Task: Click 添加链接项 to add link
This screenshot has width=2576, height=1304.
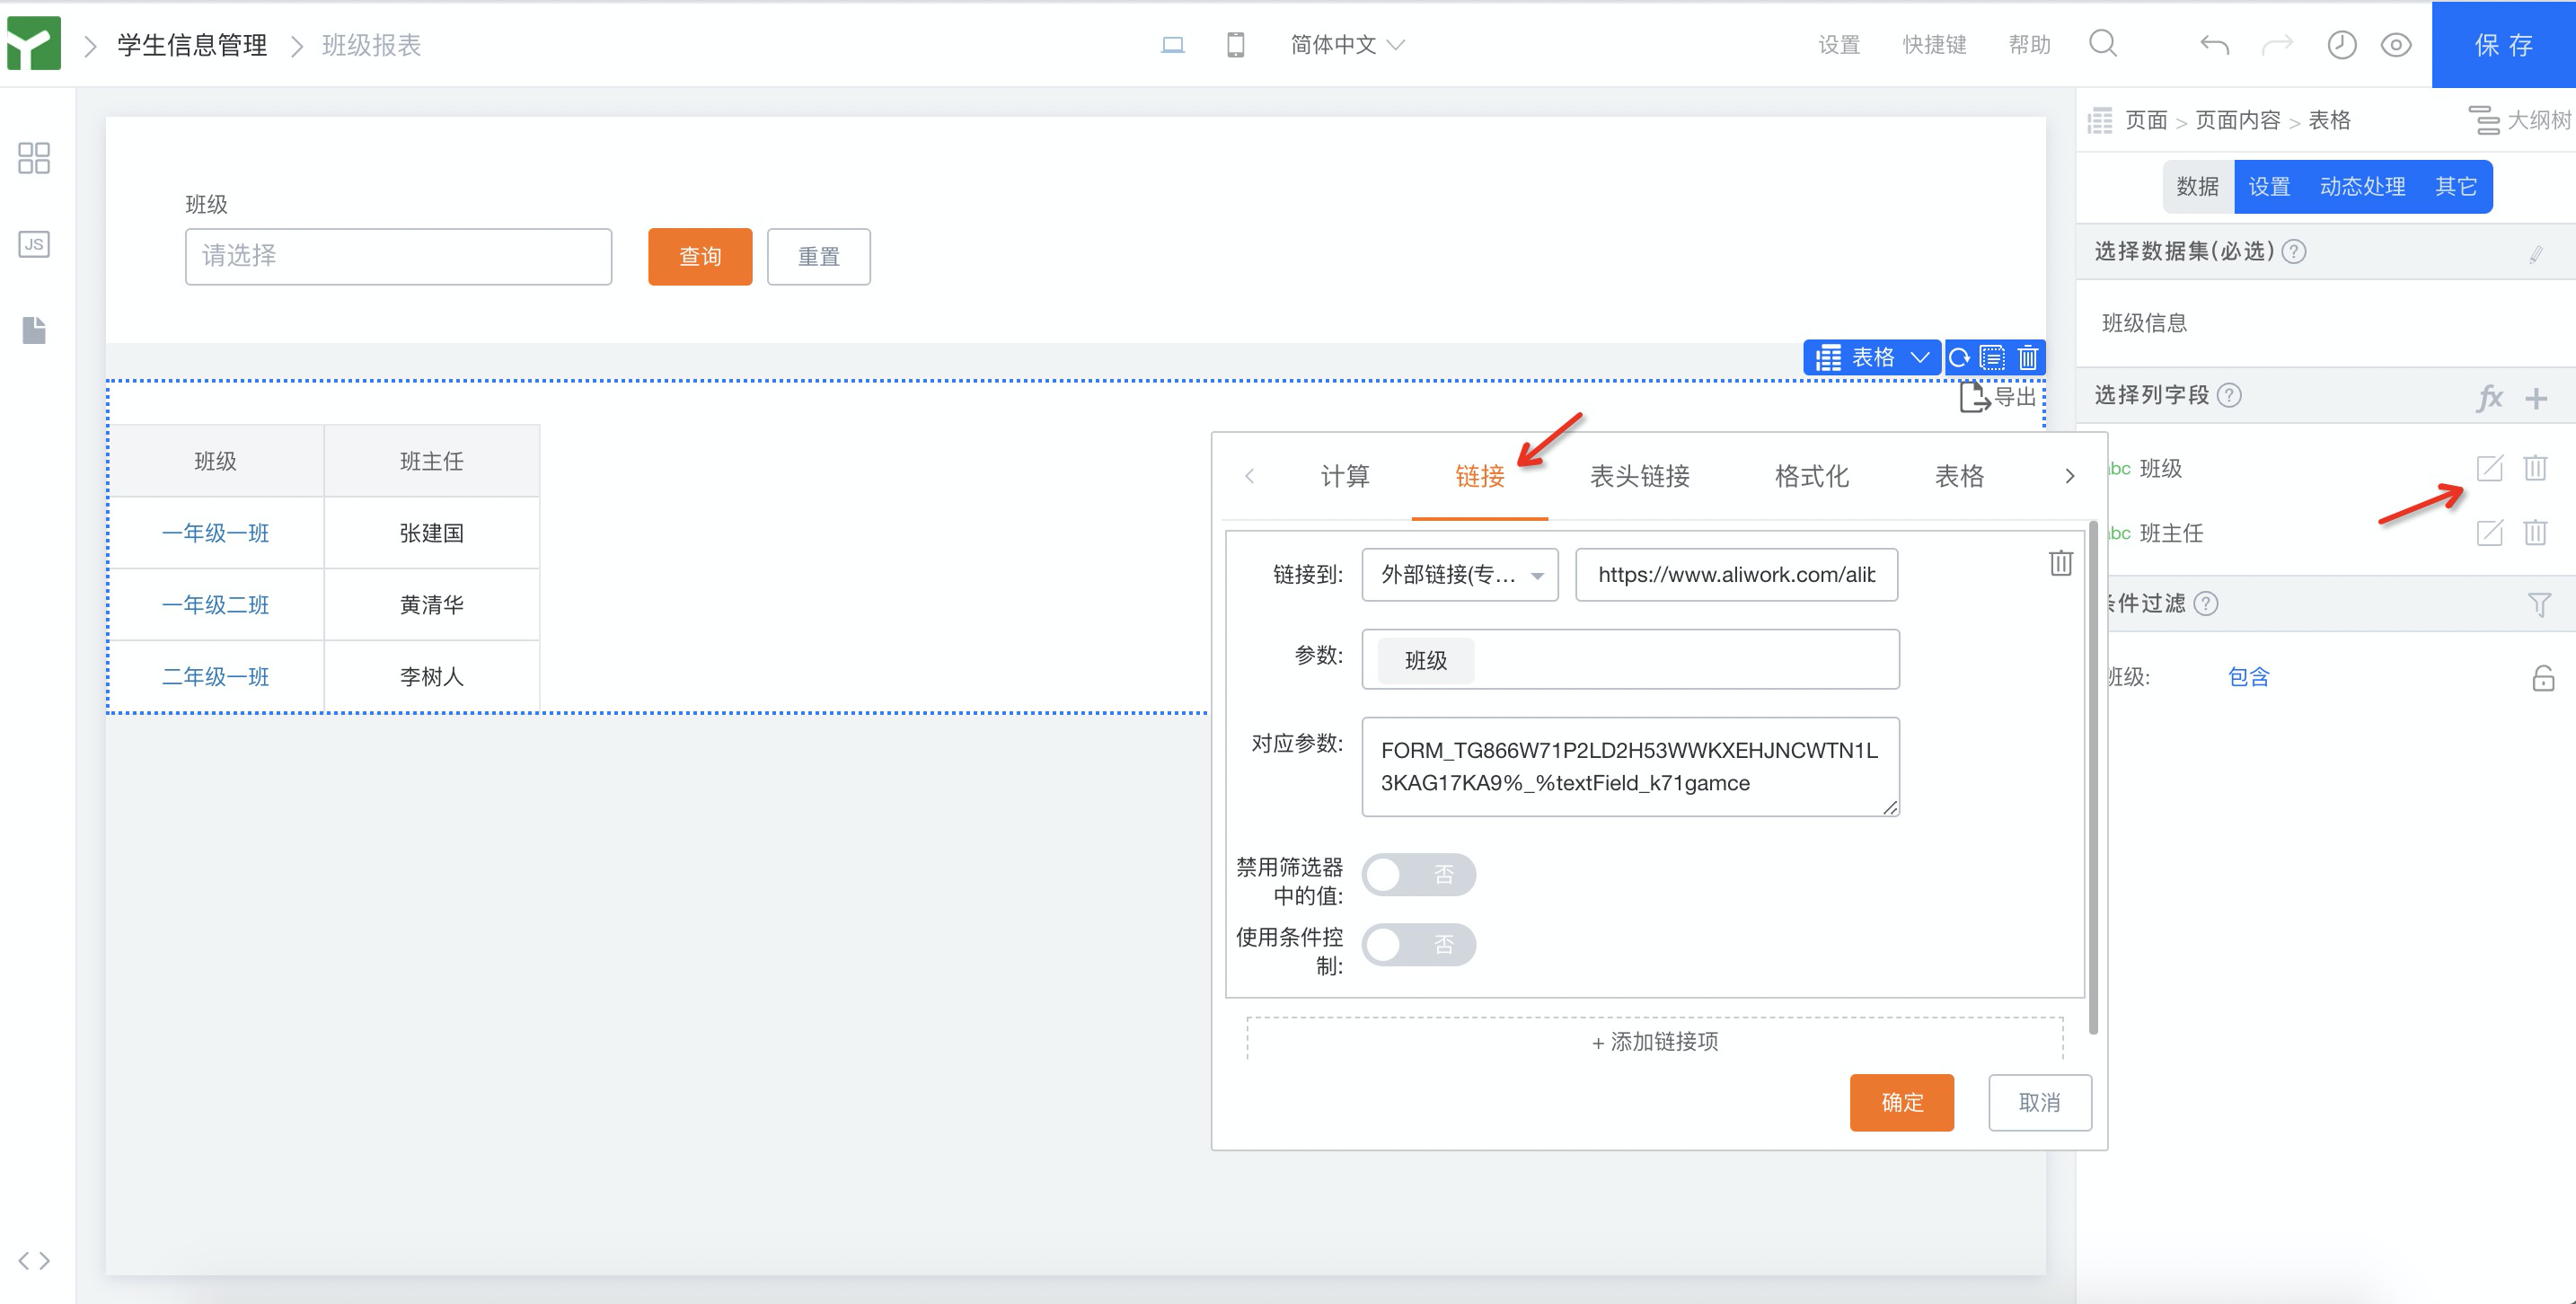Action: [1654, 1041]
